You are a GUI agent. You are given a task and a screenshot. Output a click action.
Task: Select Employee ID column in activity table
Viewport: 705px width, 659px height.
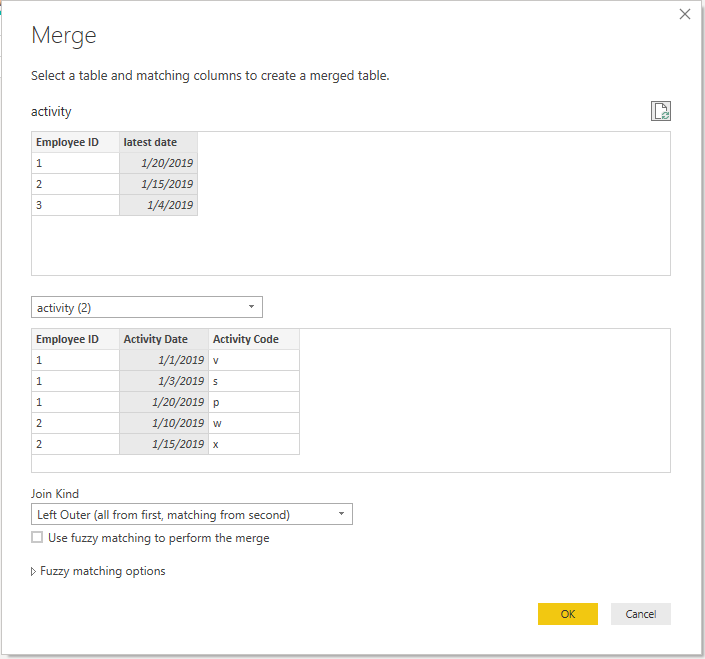[x=75, y=142]
